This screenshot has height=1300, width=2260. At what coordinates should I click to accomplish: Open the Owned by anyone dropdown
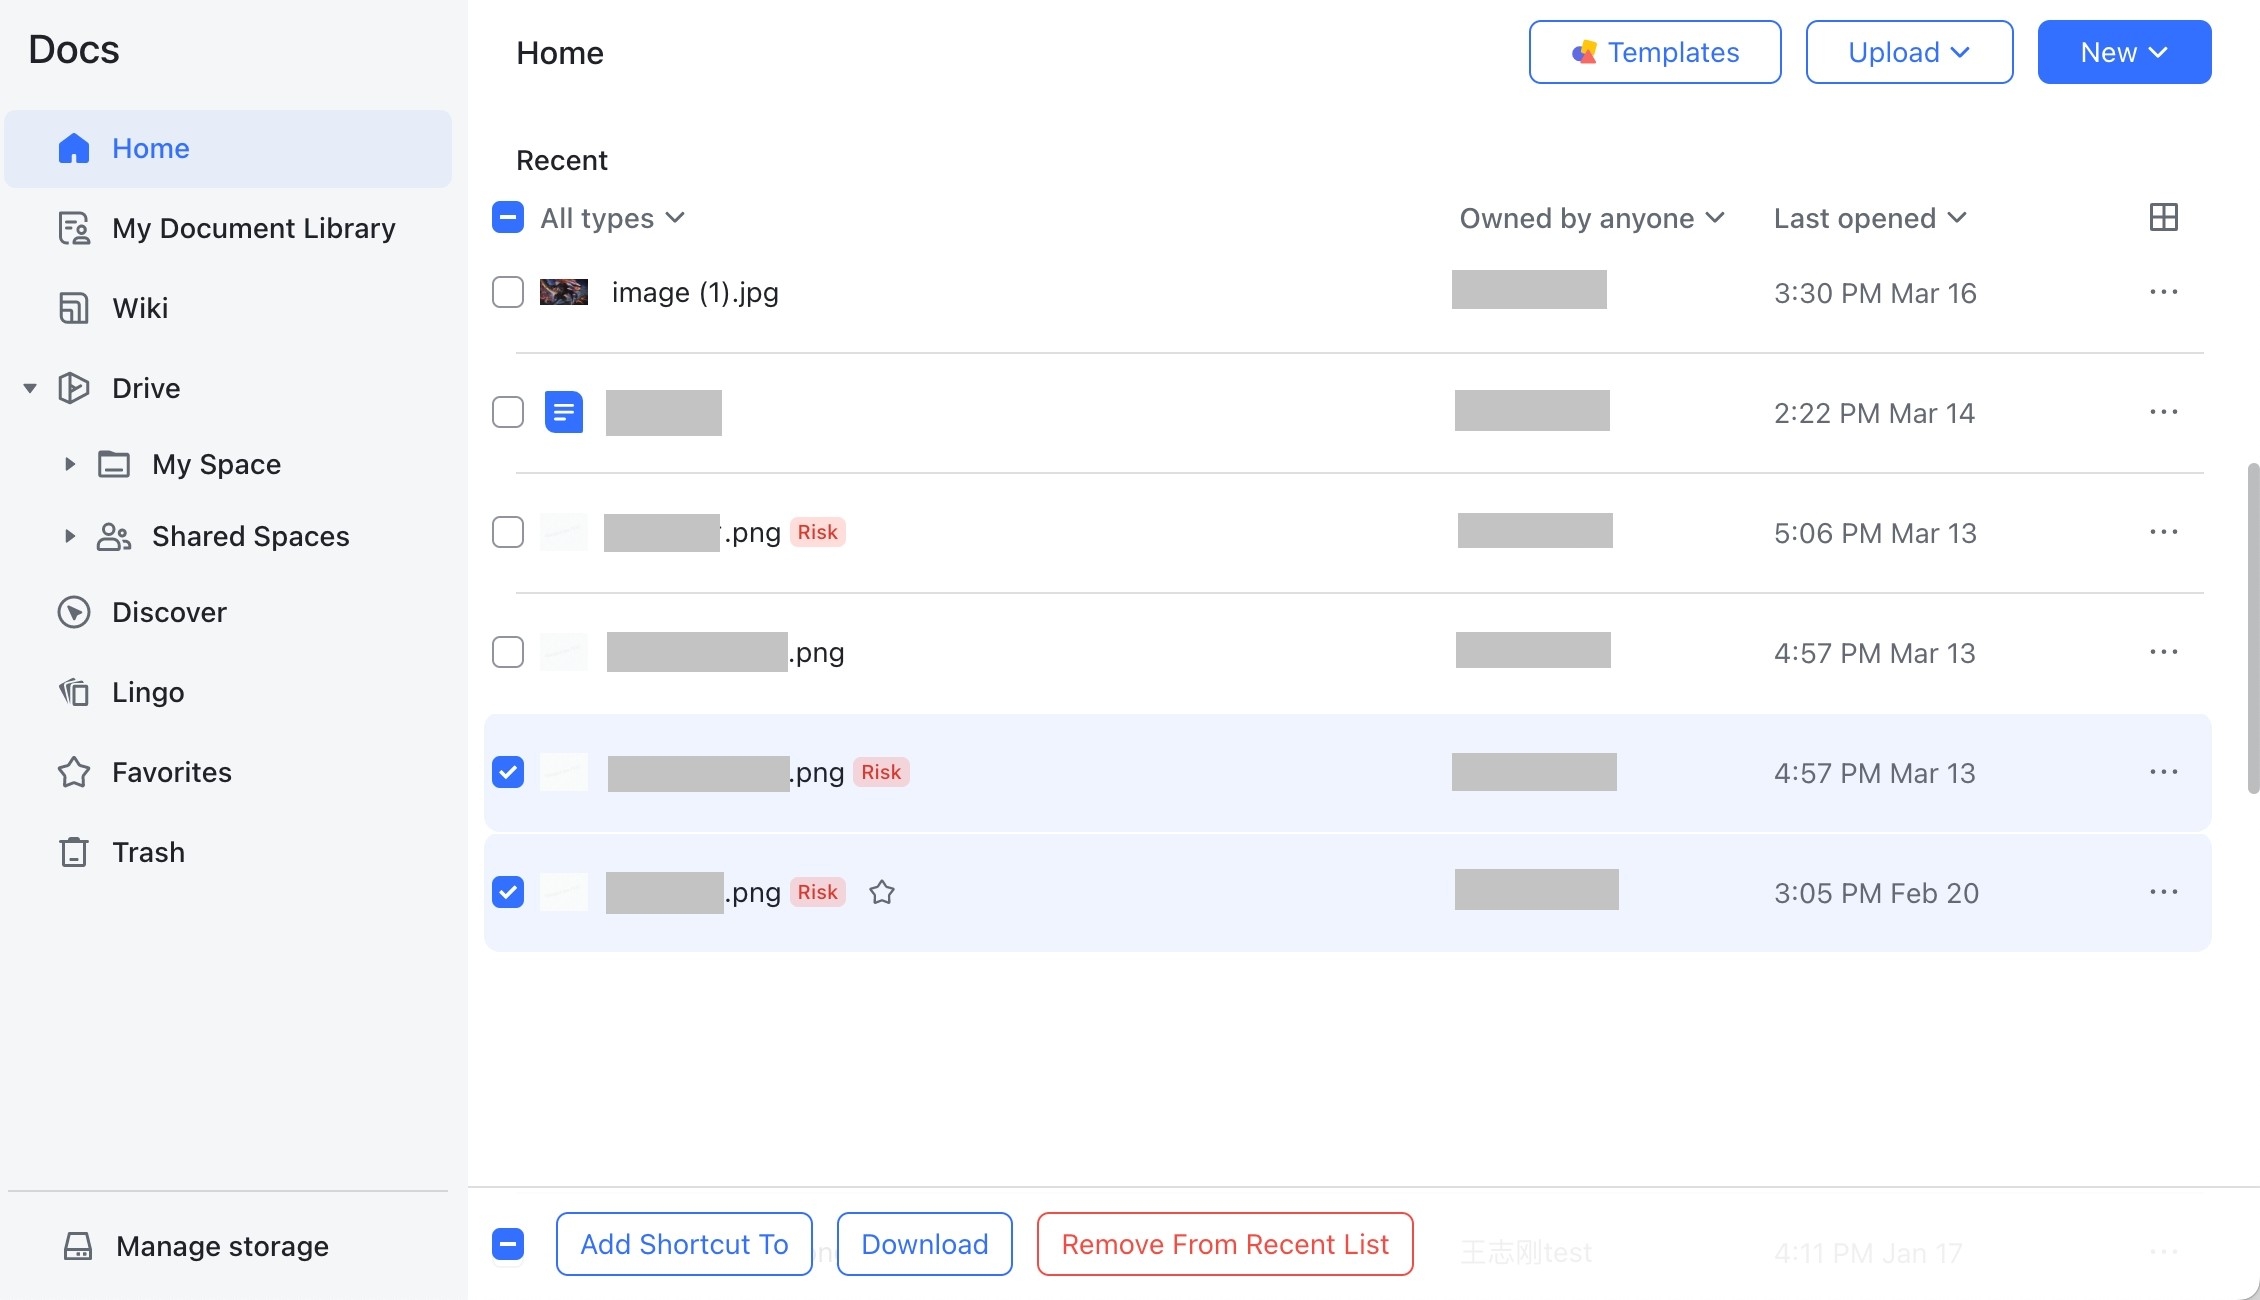pyautogui.click(x=1592, y=218)
